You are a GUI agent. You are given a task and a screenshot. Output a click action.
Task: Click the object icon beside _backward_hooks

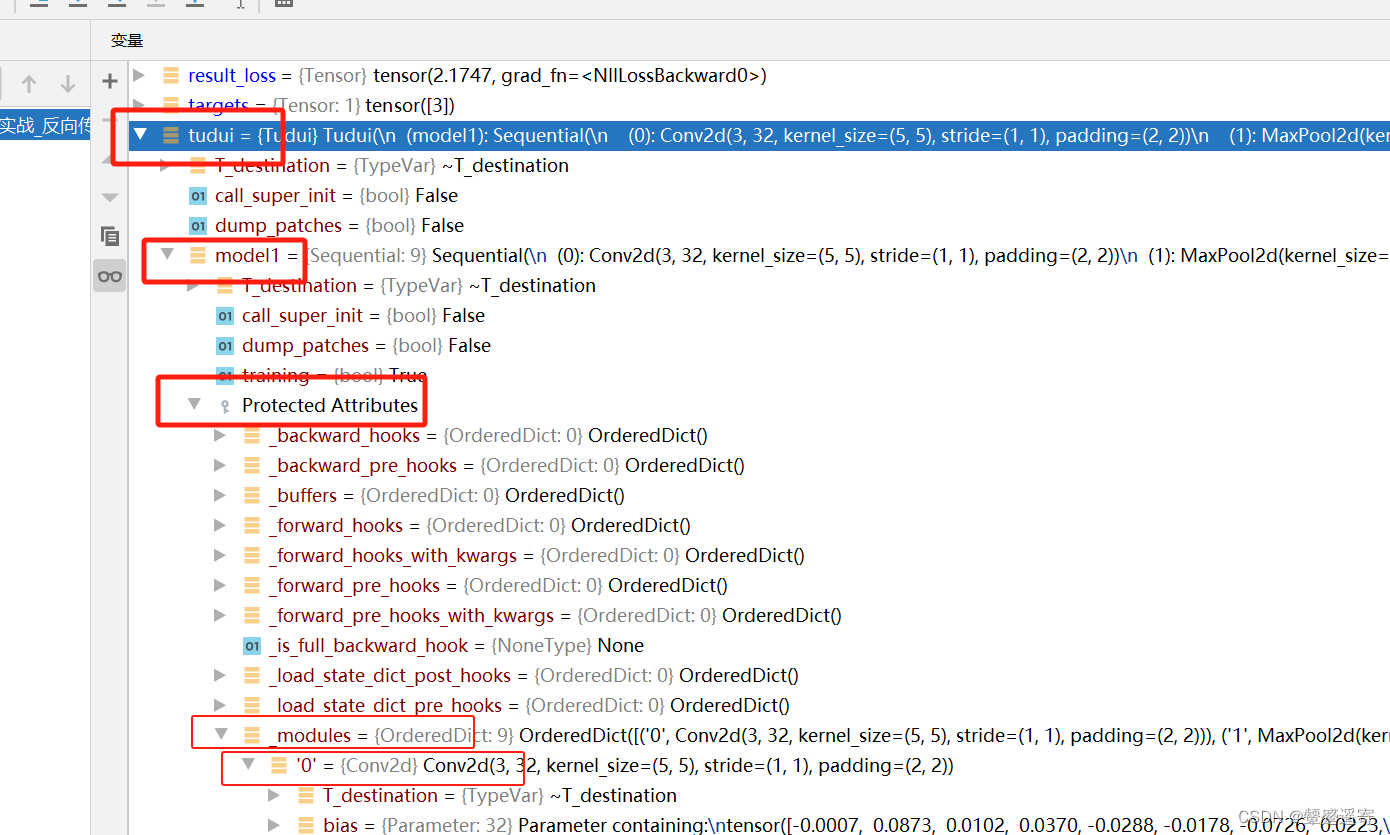252,436
